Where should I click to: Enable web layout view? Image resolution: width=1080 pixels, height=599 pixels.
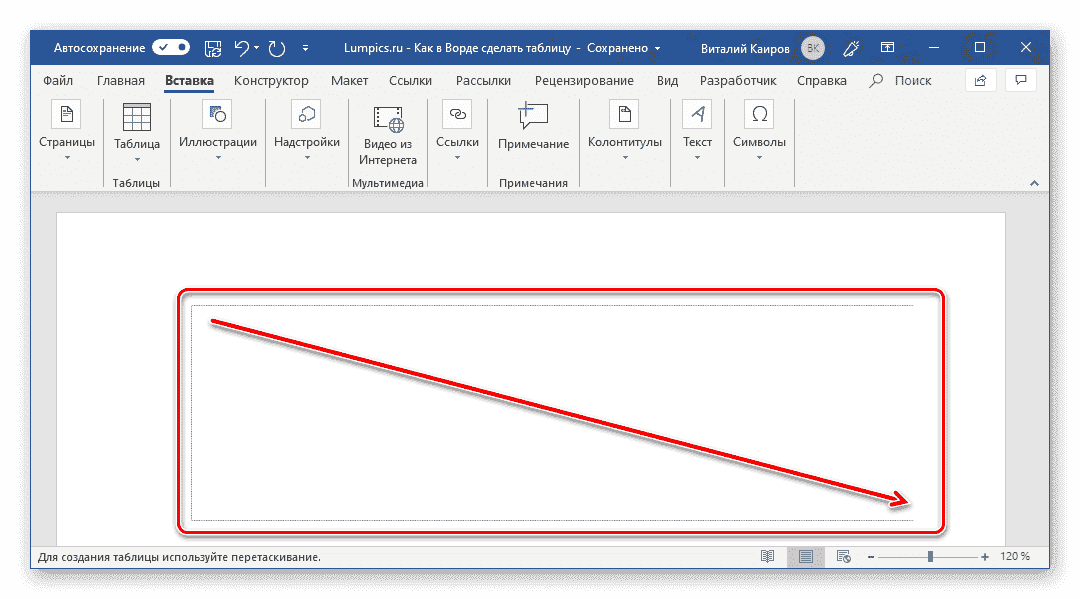click(x=843, y=556)
